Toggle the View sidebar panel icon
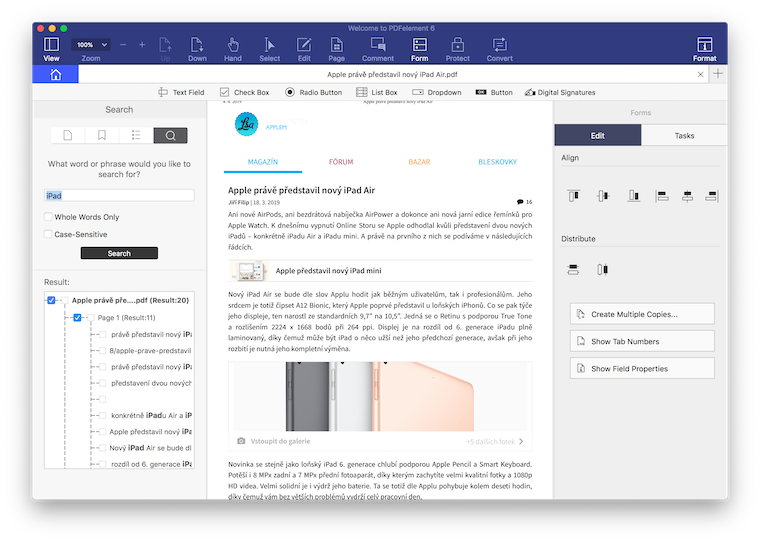Screen dimensions: 760x542 tap(51, 49)
